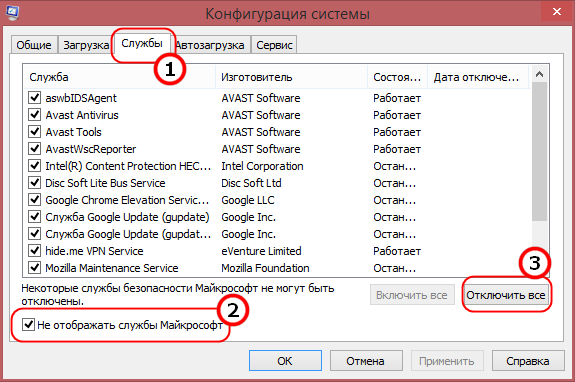Click the system configuration title bar icon
This screenshot has height=382, width=575.
[x=12, y=12]
